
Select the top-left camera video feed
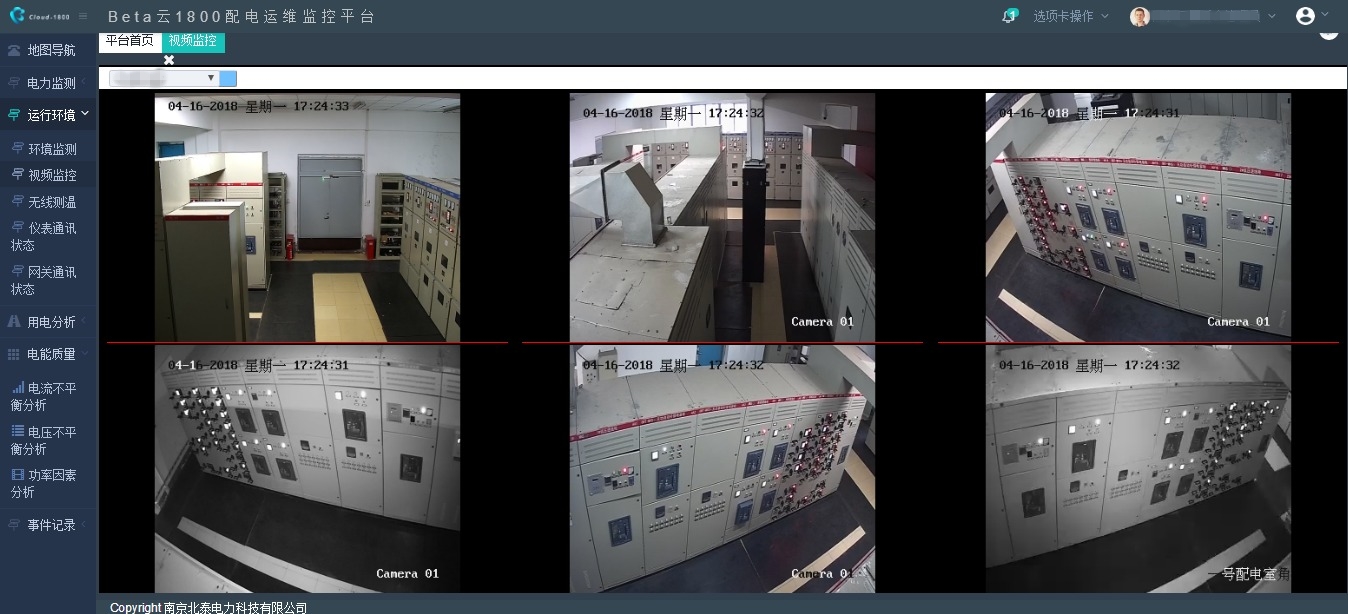click(x=307, y=218)
